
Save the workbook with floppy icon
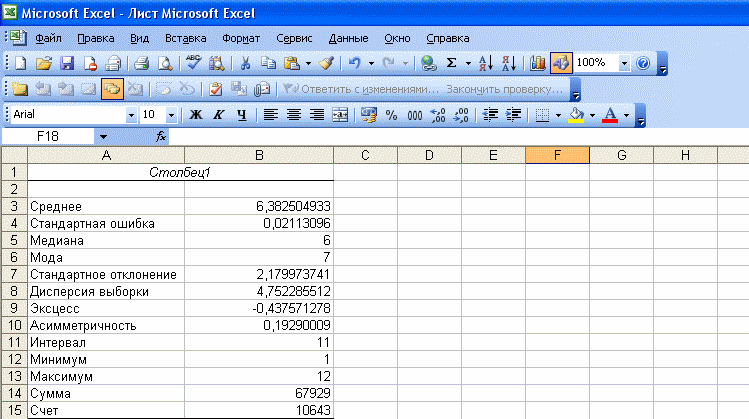[x=67, y=63]
